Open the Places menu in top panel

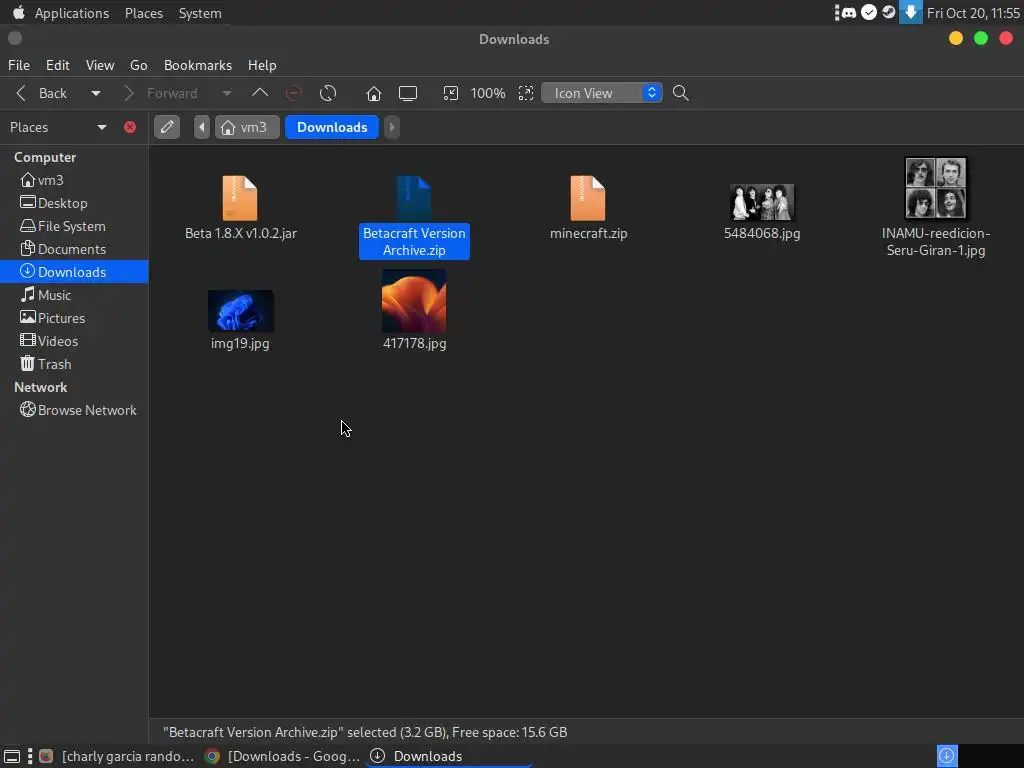point(144,13)
